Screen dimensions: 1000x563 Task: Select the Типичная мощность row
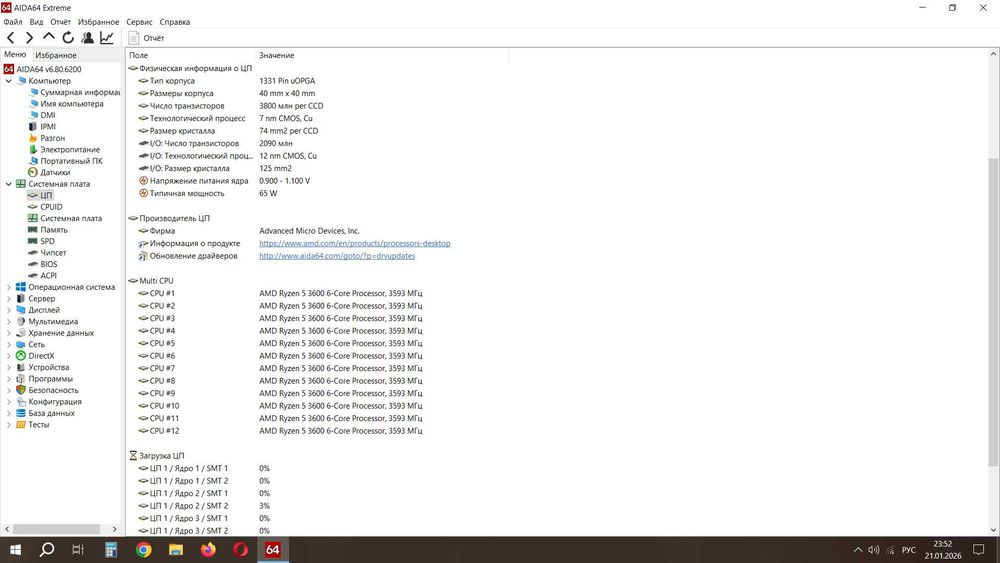point(208,193)
